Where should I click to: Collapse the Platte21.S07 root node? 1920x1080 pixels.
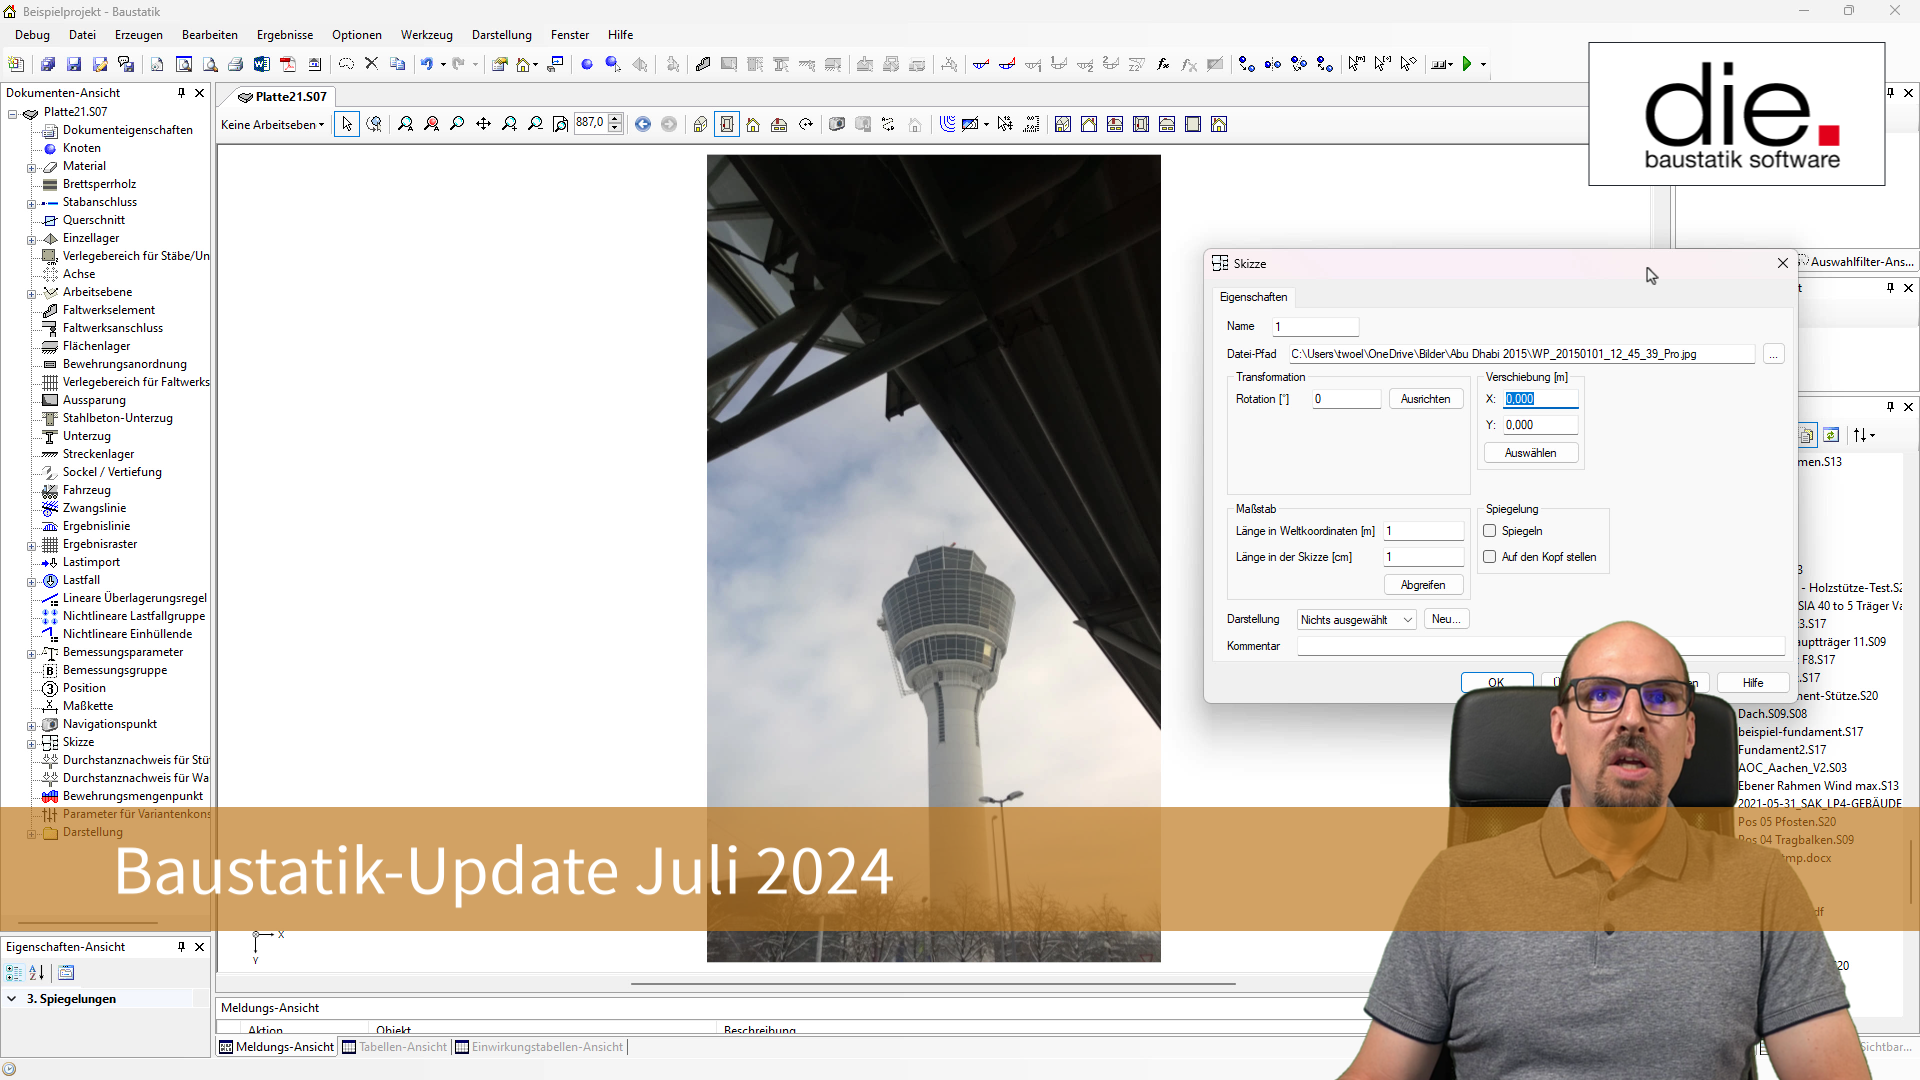click(x=13, y=113)
